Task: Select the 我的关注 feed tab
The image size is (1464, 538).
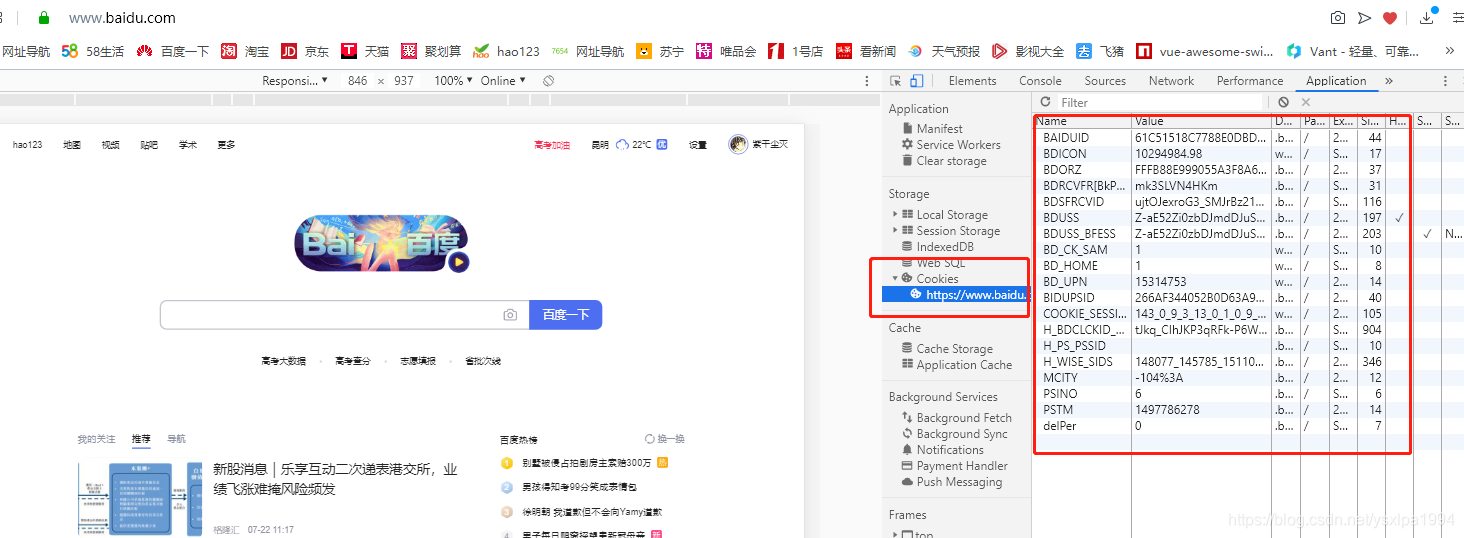Action: point(96,439)
